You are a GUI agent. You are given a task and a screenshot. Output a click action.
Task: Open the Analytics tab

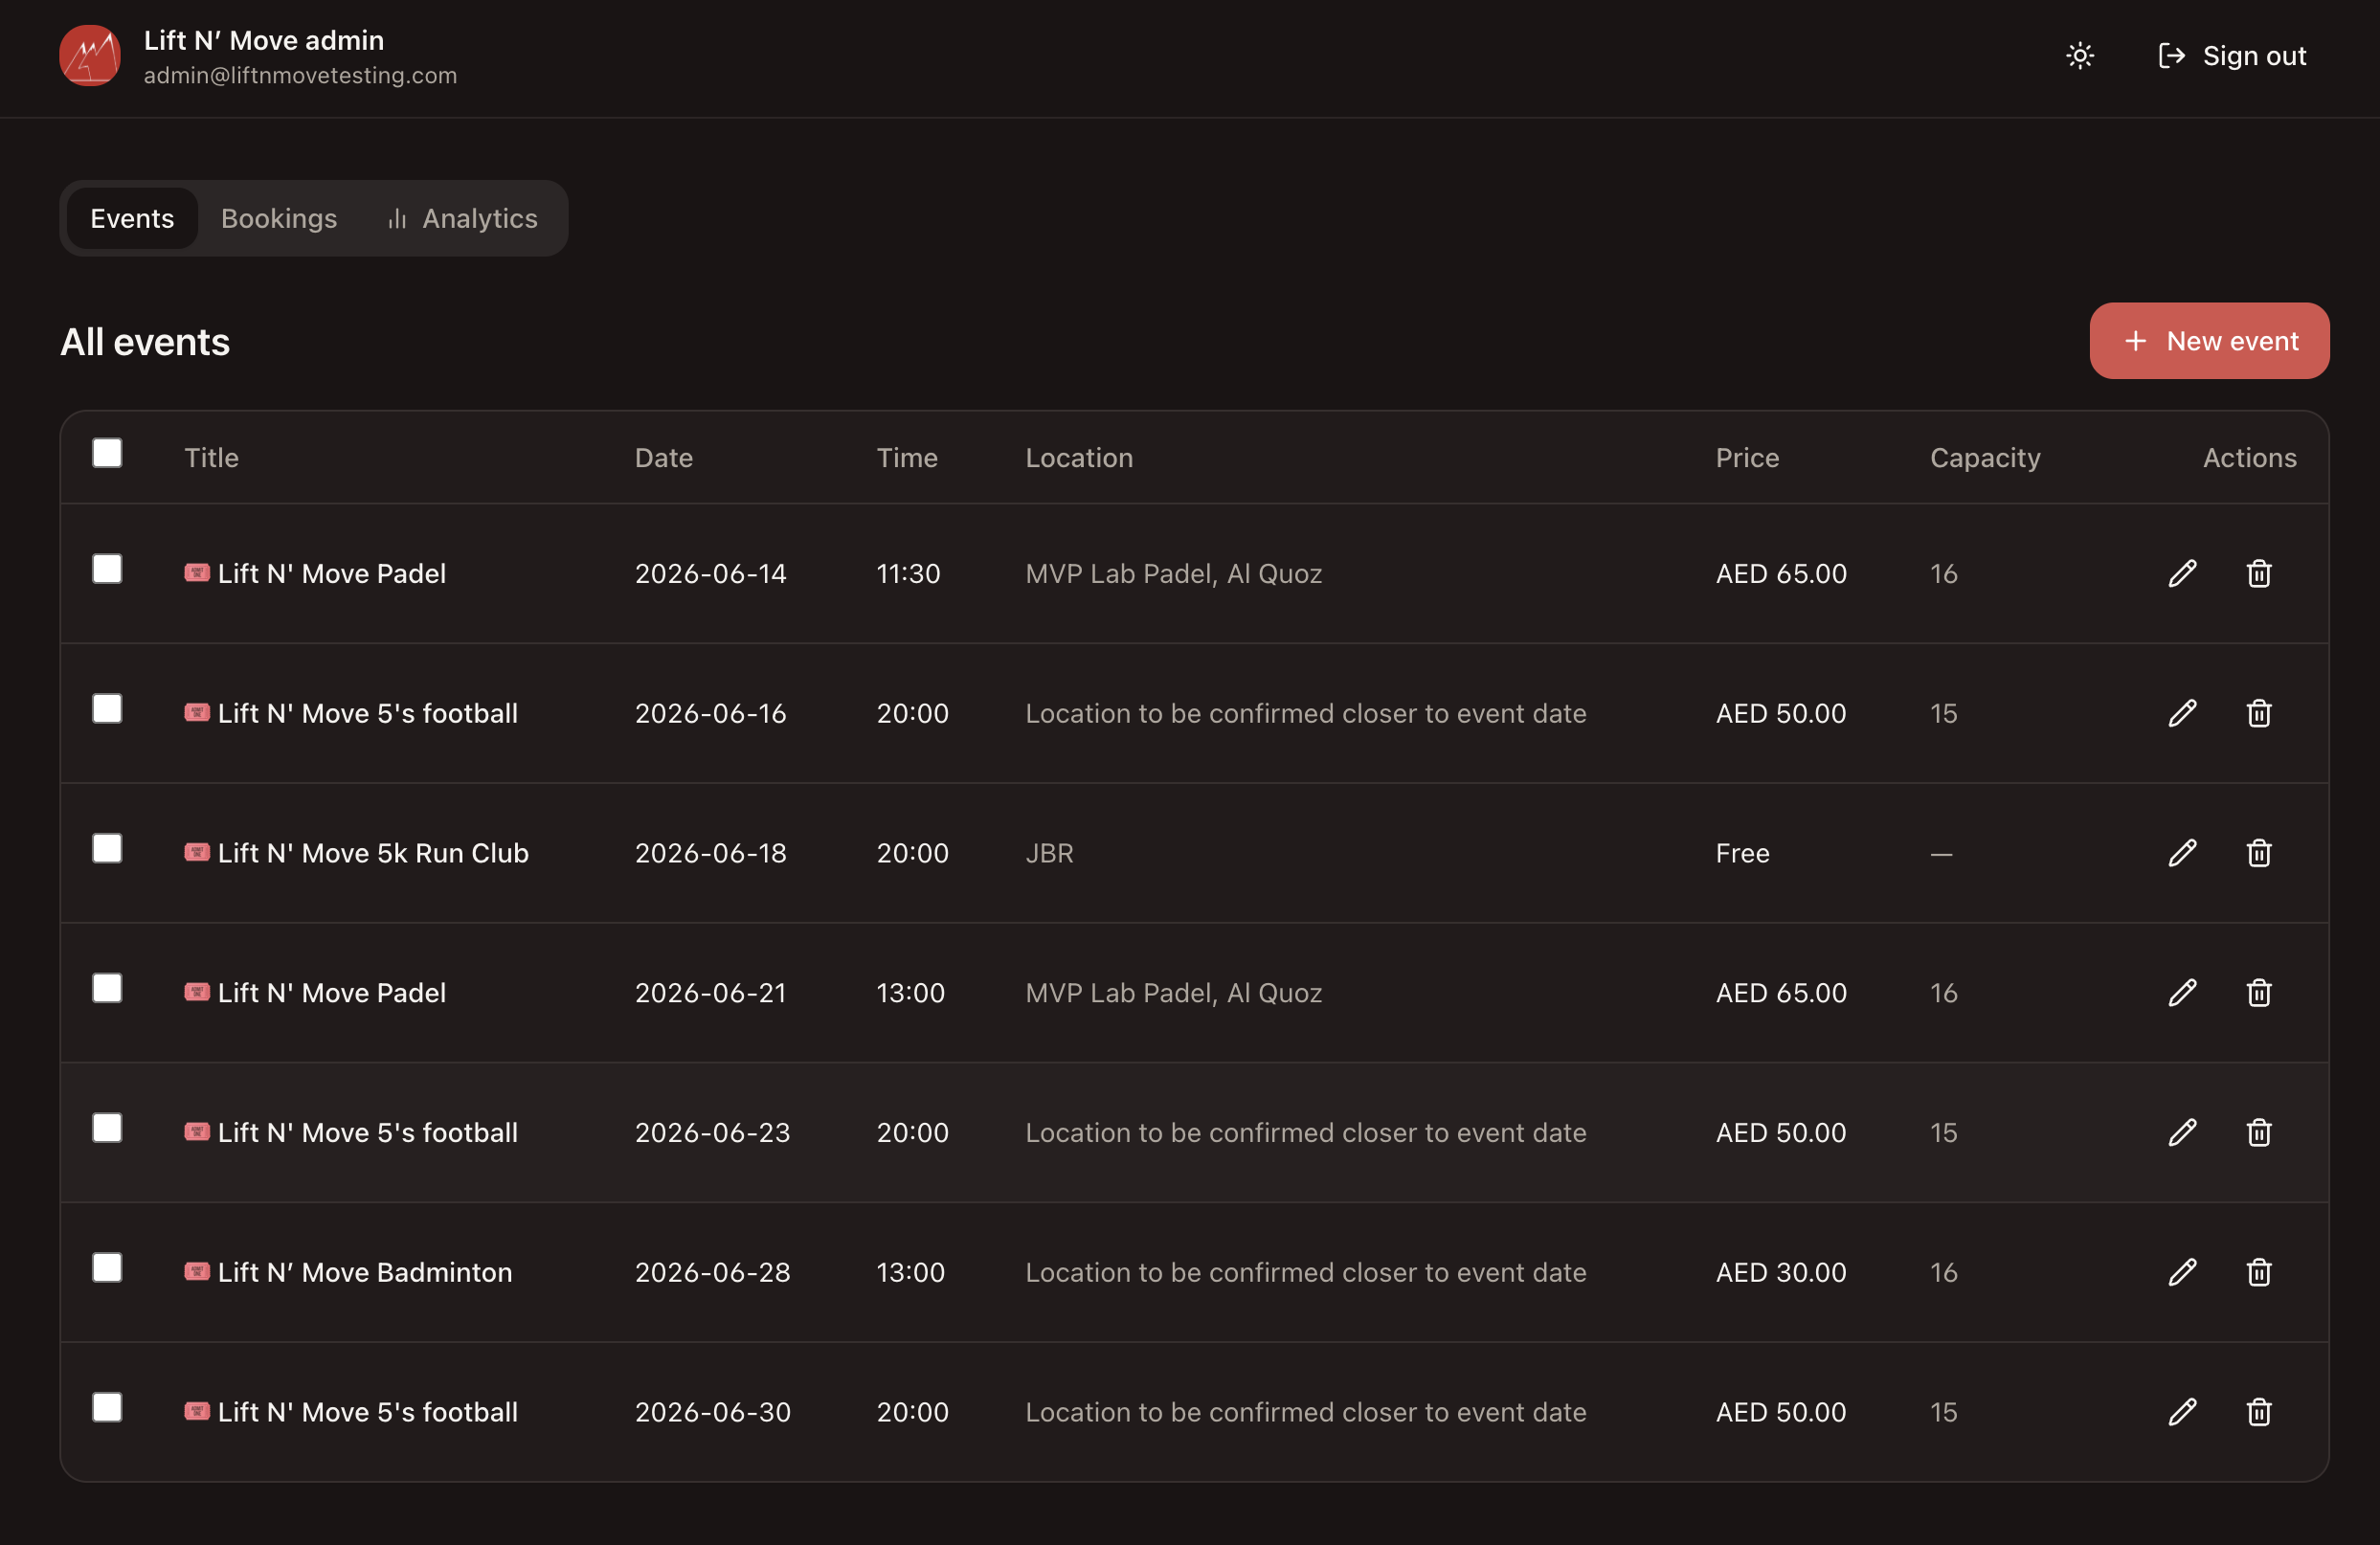point(462,218)
